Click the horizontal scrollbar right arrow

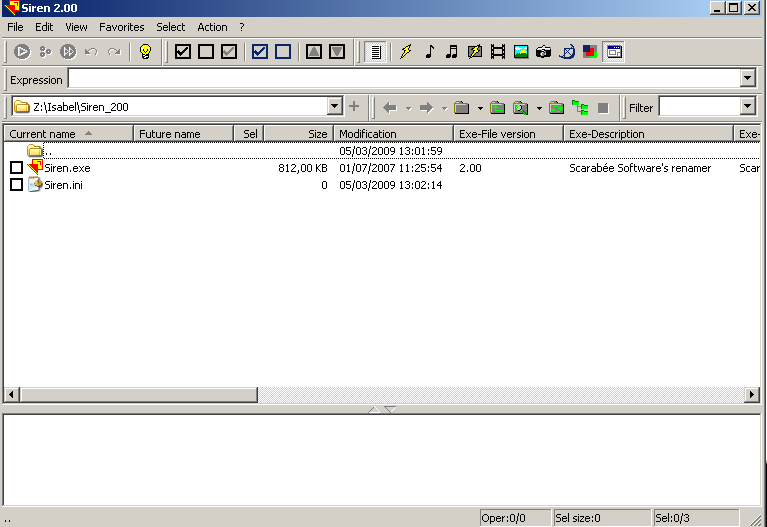click(752, 394)
